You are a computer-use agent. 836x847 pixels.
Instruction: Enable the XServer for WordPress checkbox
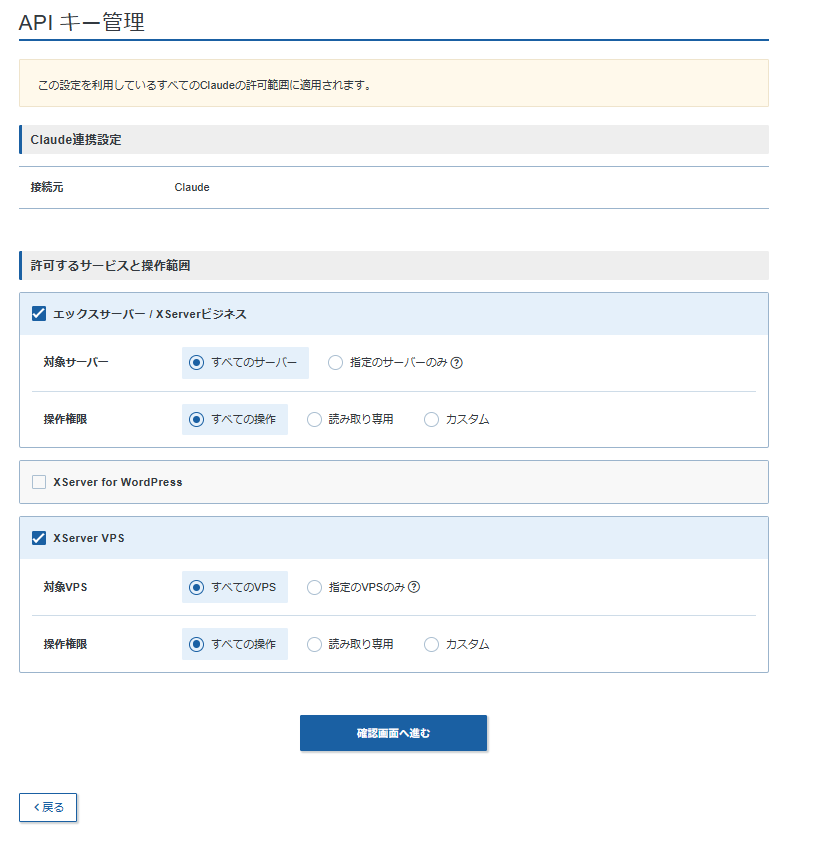pyautogui.click(x=39, y=482)
